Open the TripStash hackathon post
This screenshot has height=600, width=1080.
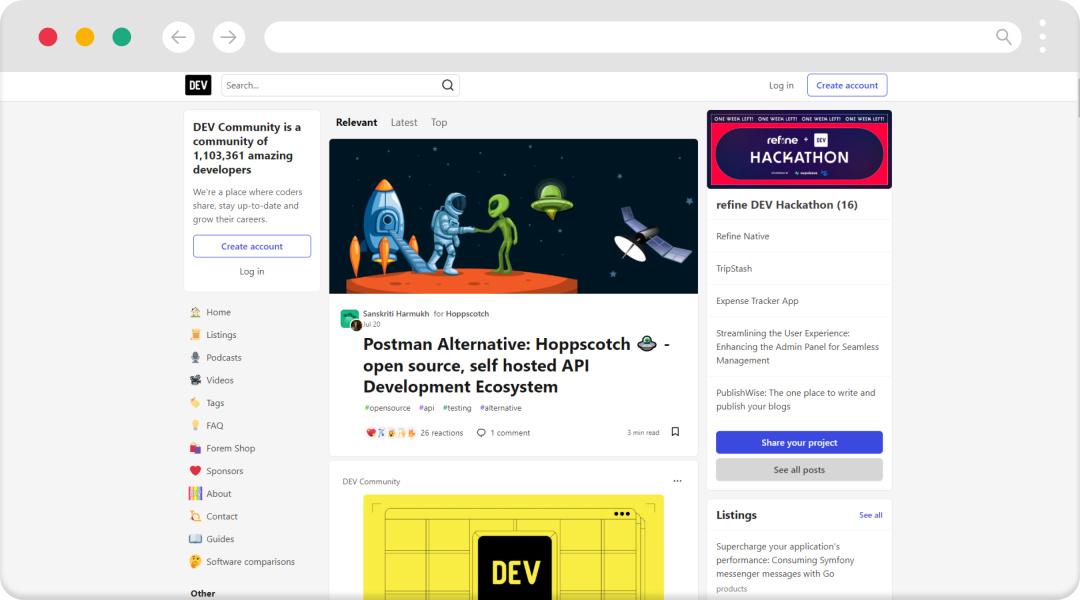click(x=734, y=269)
